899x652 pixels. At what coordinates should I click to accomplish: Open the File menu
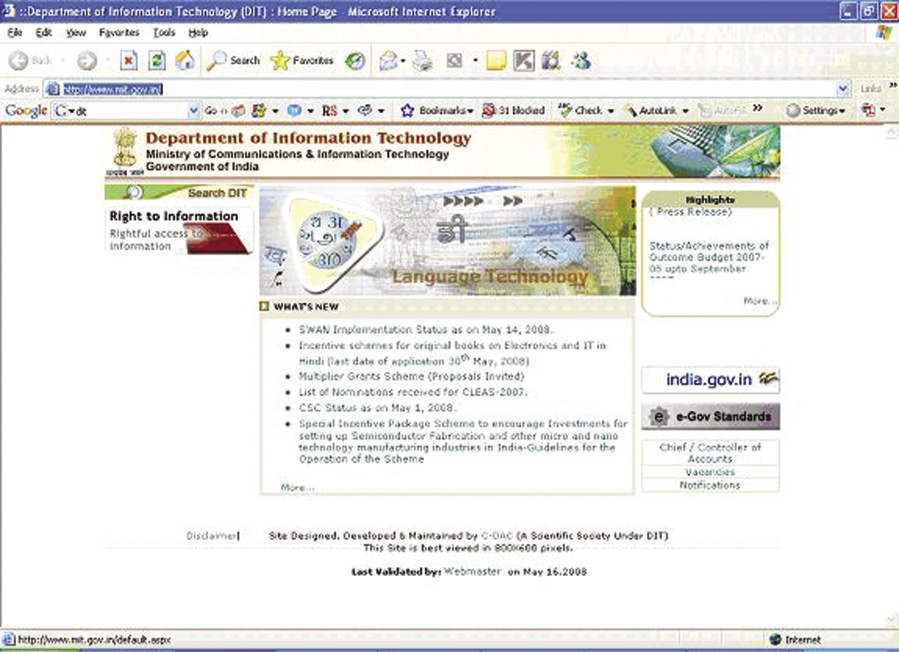[x=15, y=33]
